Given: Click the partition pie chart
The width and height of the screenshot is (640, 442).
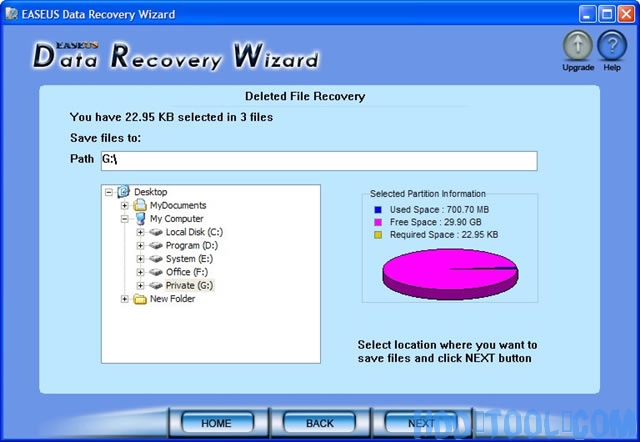Looking at the screenshot, I should point(450,274).
